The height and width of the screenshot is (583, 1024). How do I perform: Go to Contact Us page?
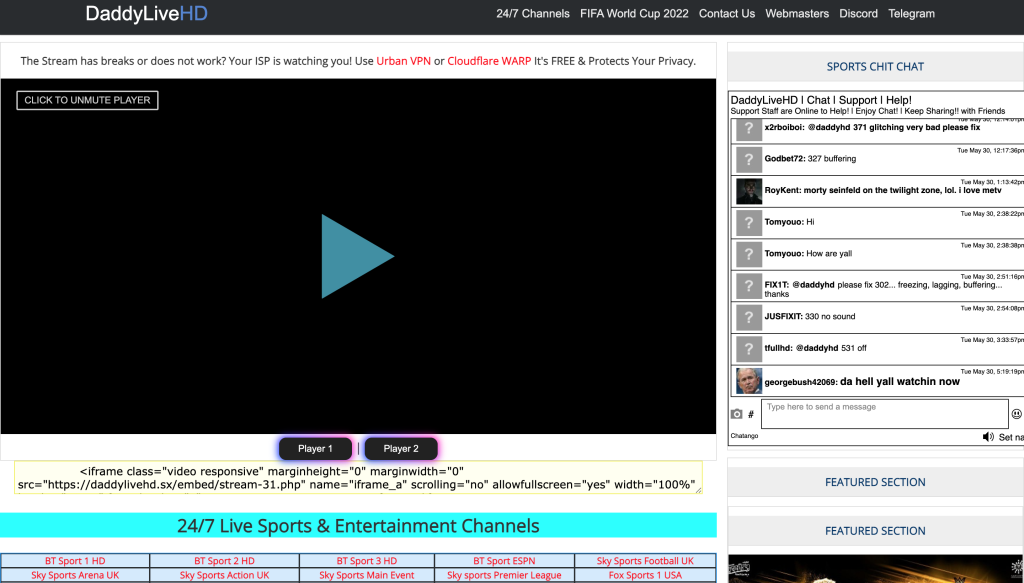[x=727, y=14]
